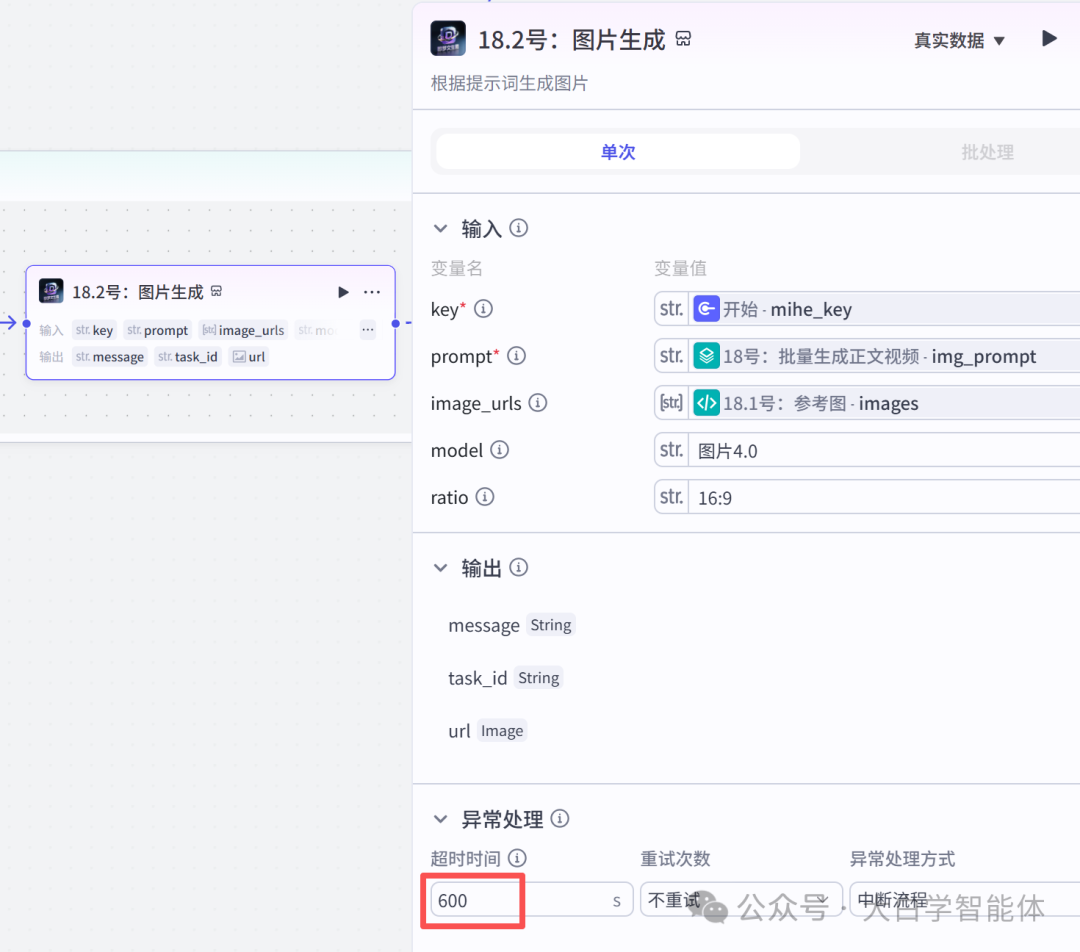Open the str type selector for prompt
The width and height of the screenshot is (1080, 952).
(x=672, y=356)
